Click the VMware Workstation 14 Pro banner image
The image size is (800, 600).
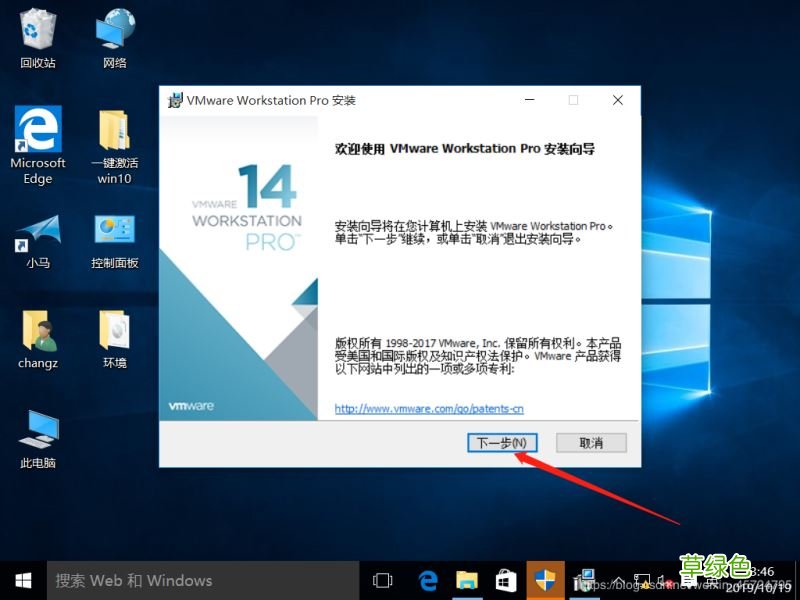[238, 268]
